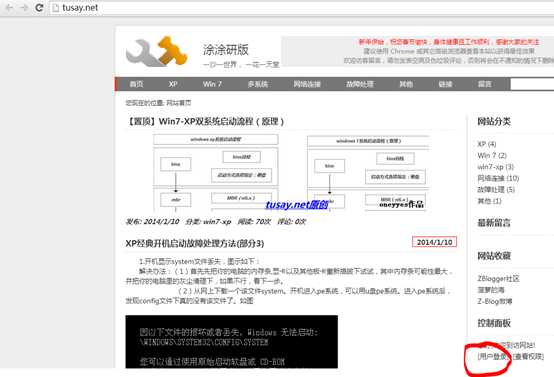This screenshot has height=377, width=554.
Task: Click the 用户登录 login link
Action: click(493, 357)
